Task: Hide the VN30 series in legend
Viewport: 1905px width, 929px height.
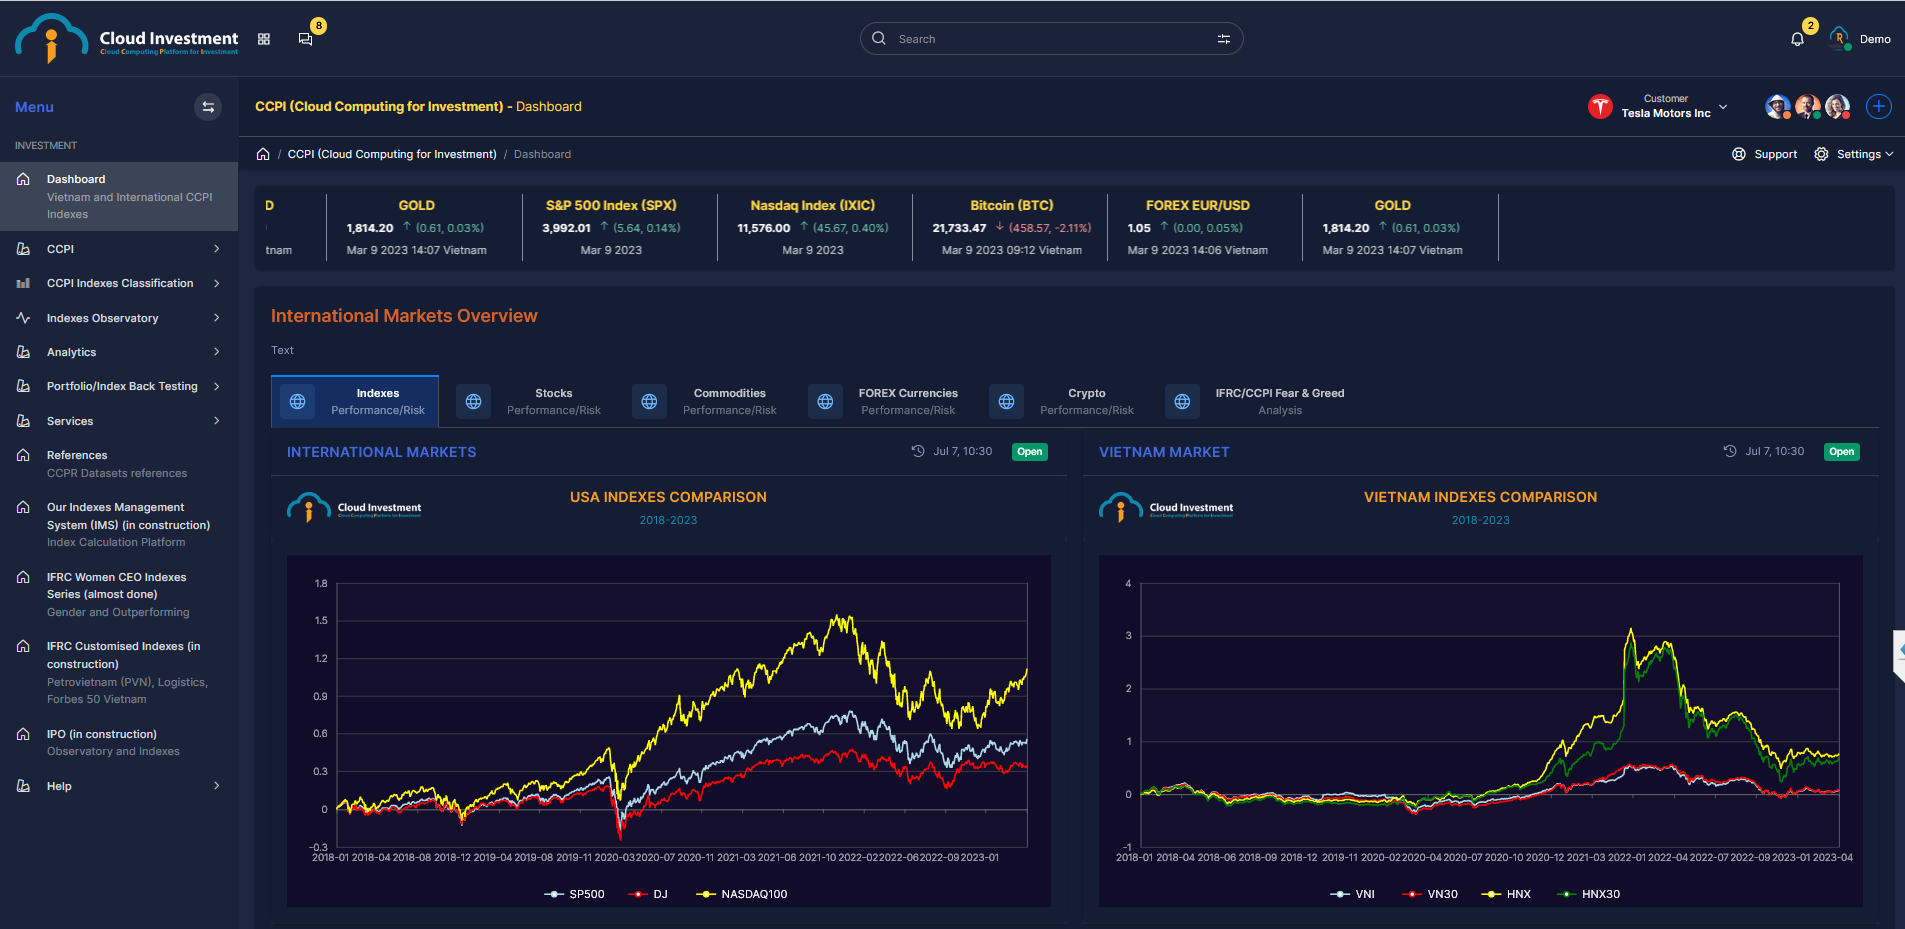Action: (x=1430, y=894)
